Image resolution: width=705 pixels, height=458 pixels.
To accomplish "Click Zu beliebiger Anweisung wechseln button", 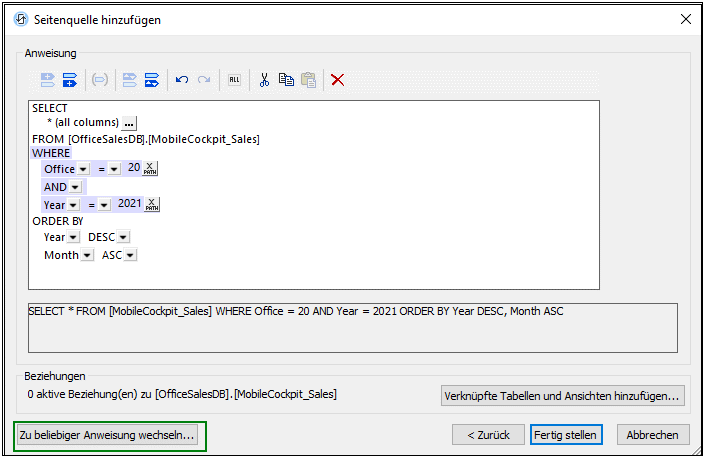I will 107,435.
